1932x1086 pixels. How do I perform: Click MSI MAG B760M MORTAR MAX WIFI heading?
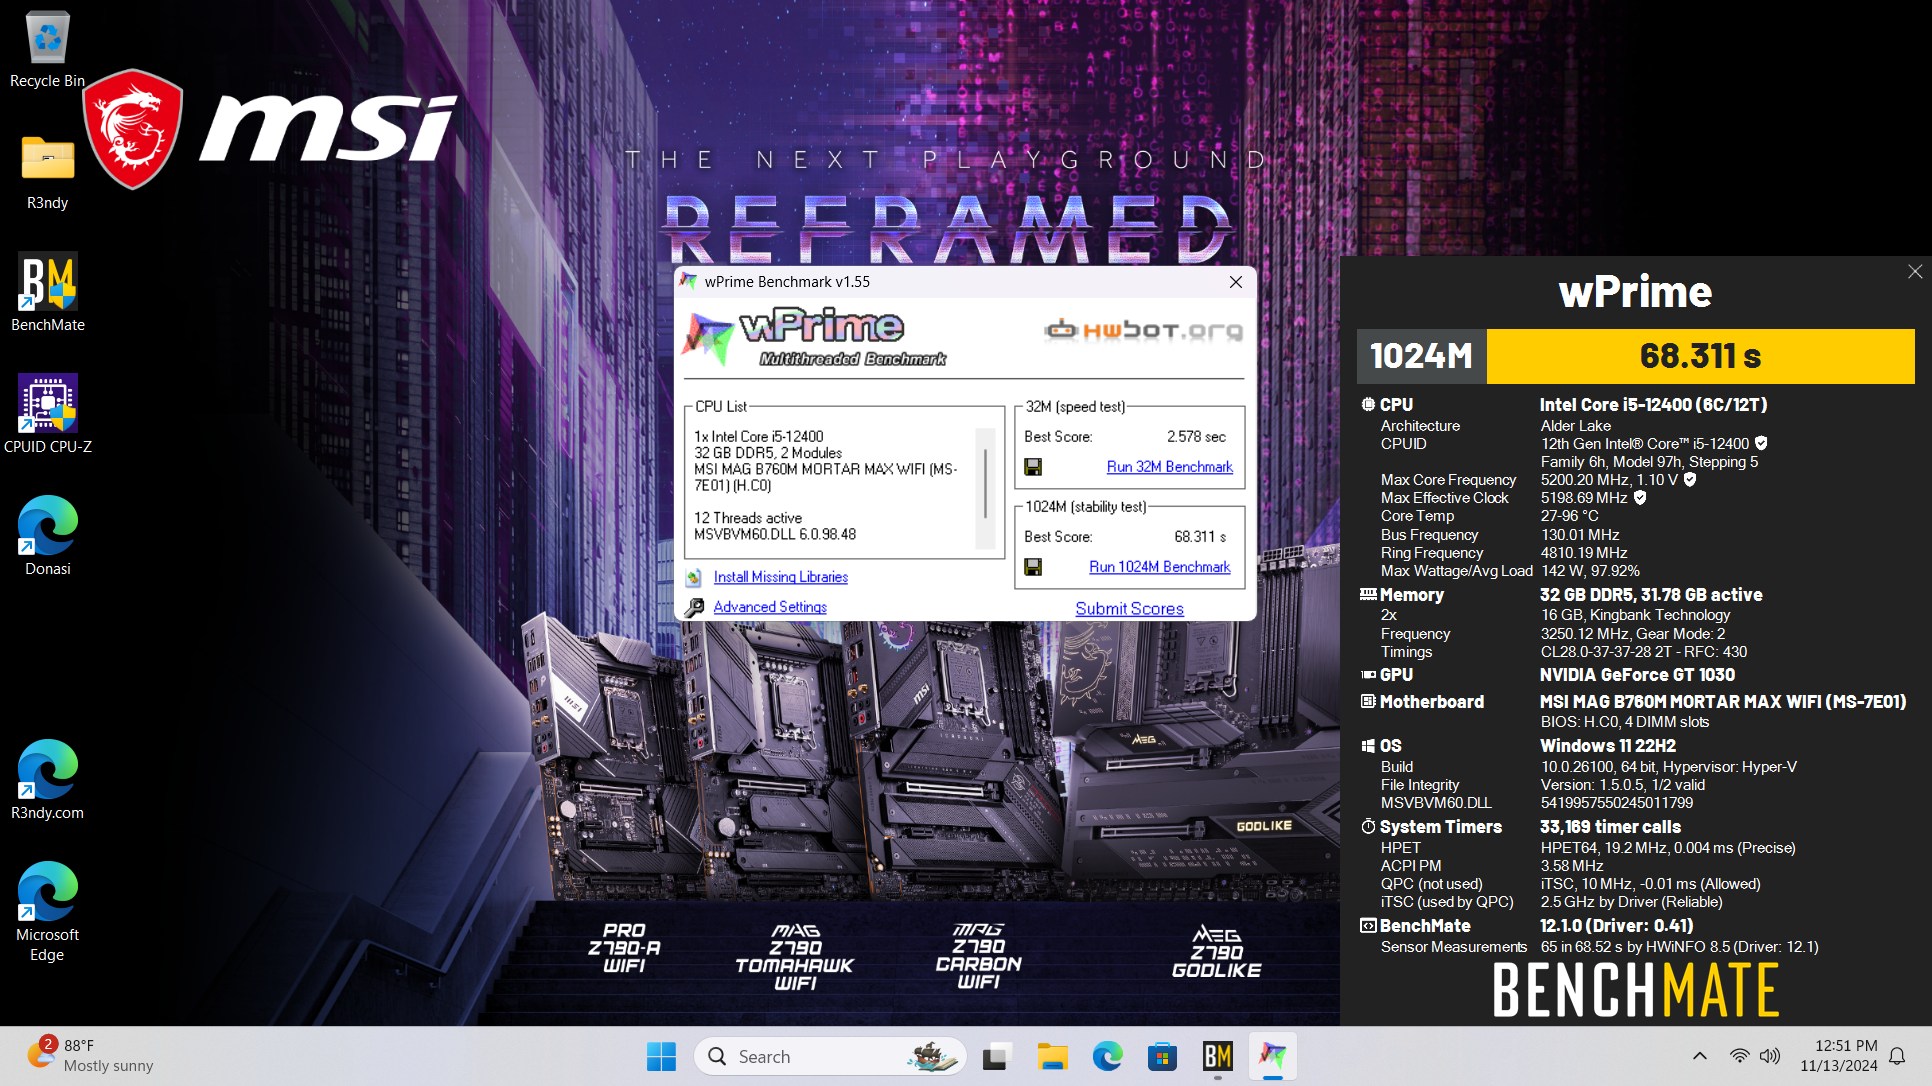(x=1723, y=702)
